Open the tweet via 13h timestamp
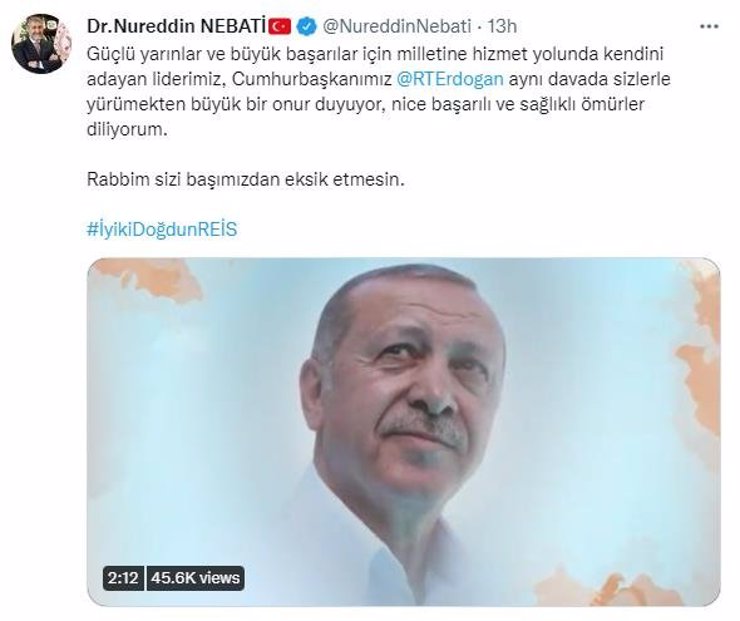 tap(502, 26)
